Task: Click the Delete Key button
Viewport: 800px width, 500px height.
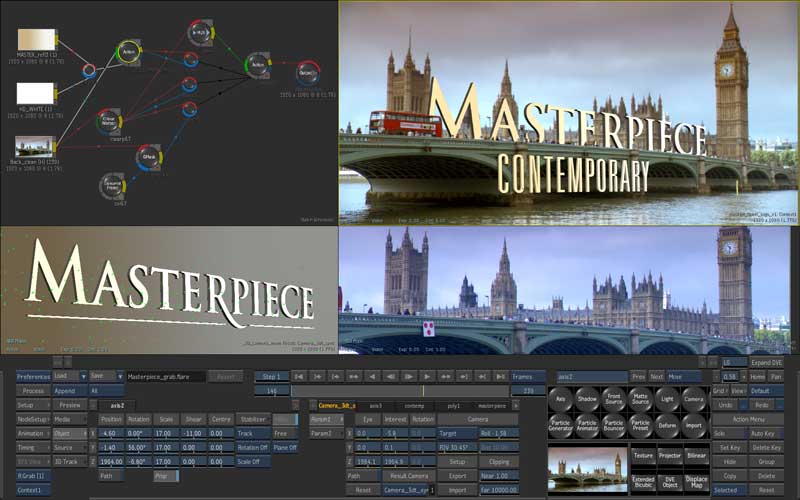Action: pos(766,447)
